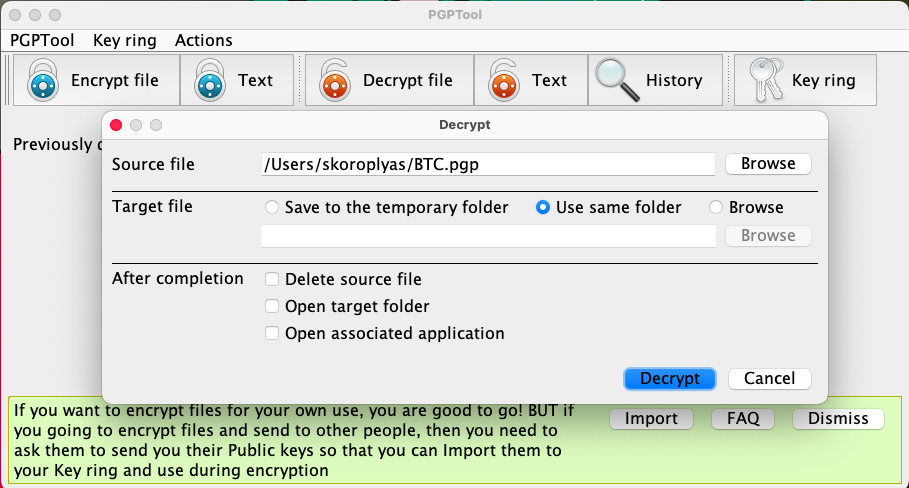Image resolution: width=909 pixels, height=488 pixels.
Task: Open the PGPTool menu
Action: click(43, 40)
